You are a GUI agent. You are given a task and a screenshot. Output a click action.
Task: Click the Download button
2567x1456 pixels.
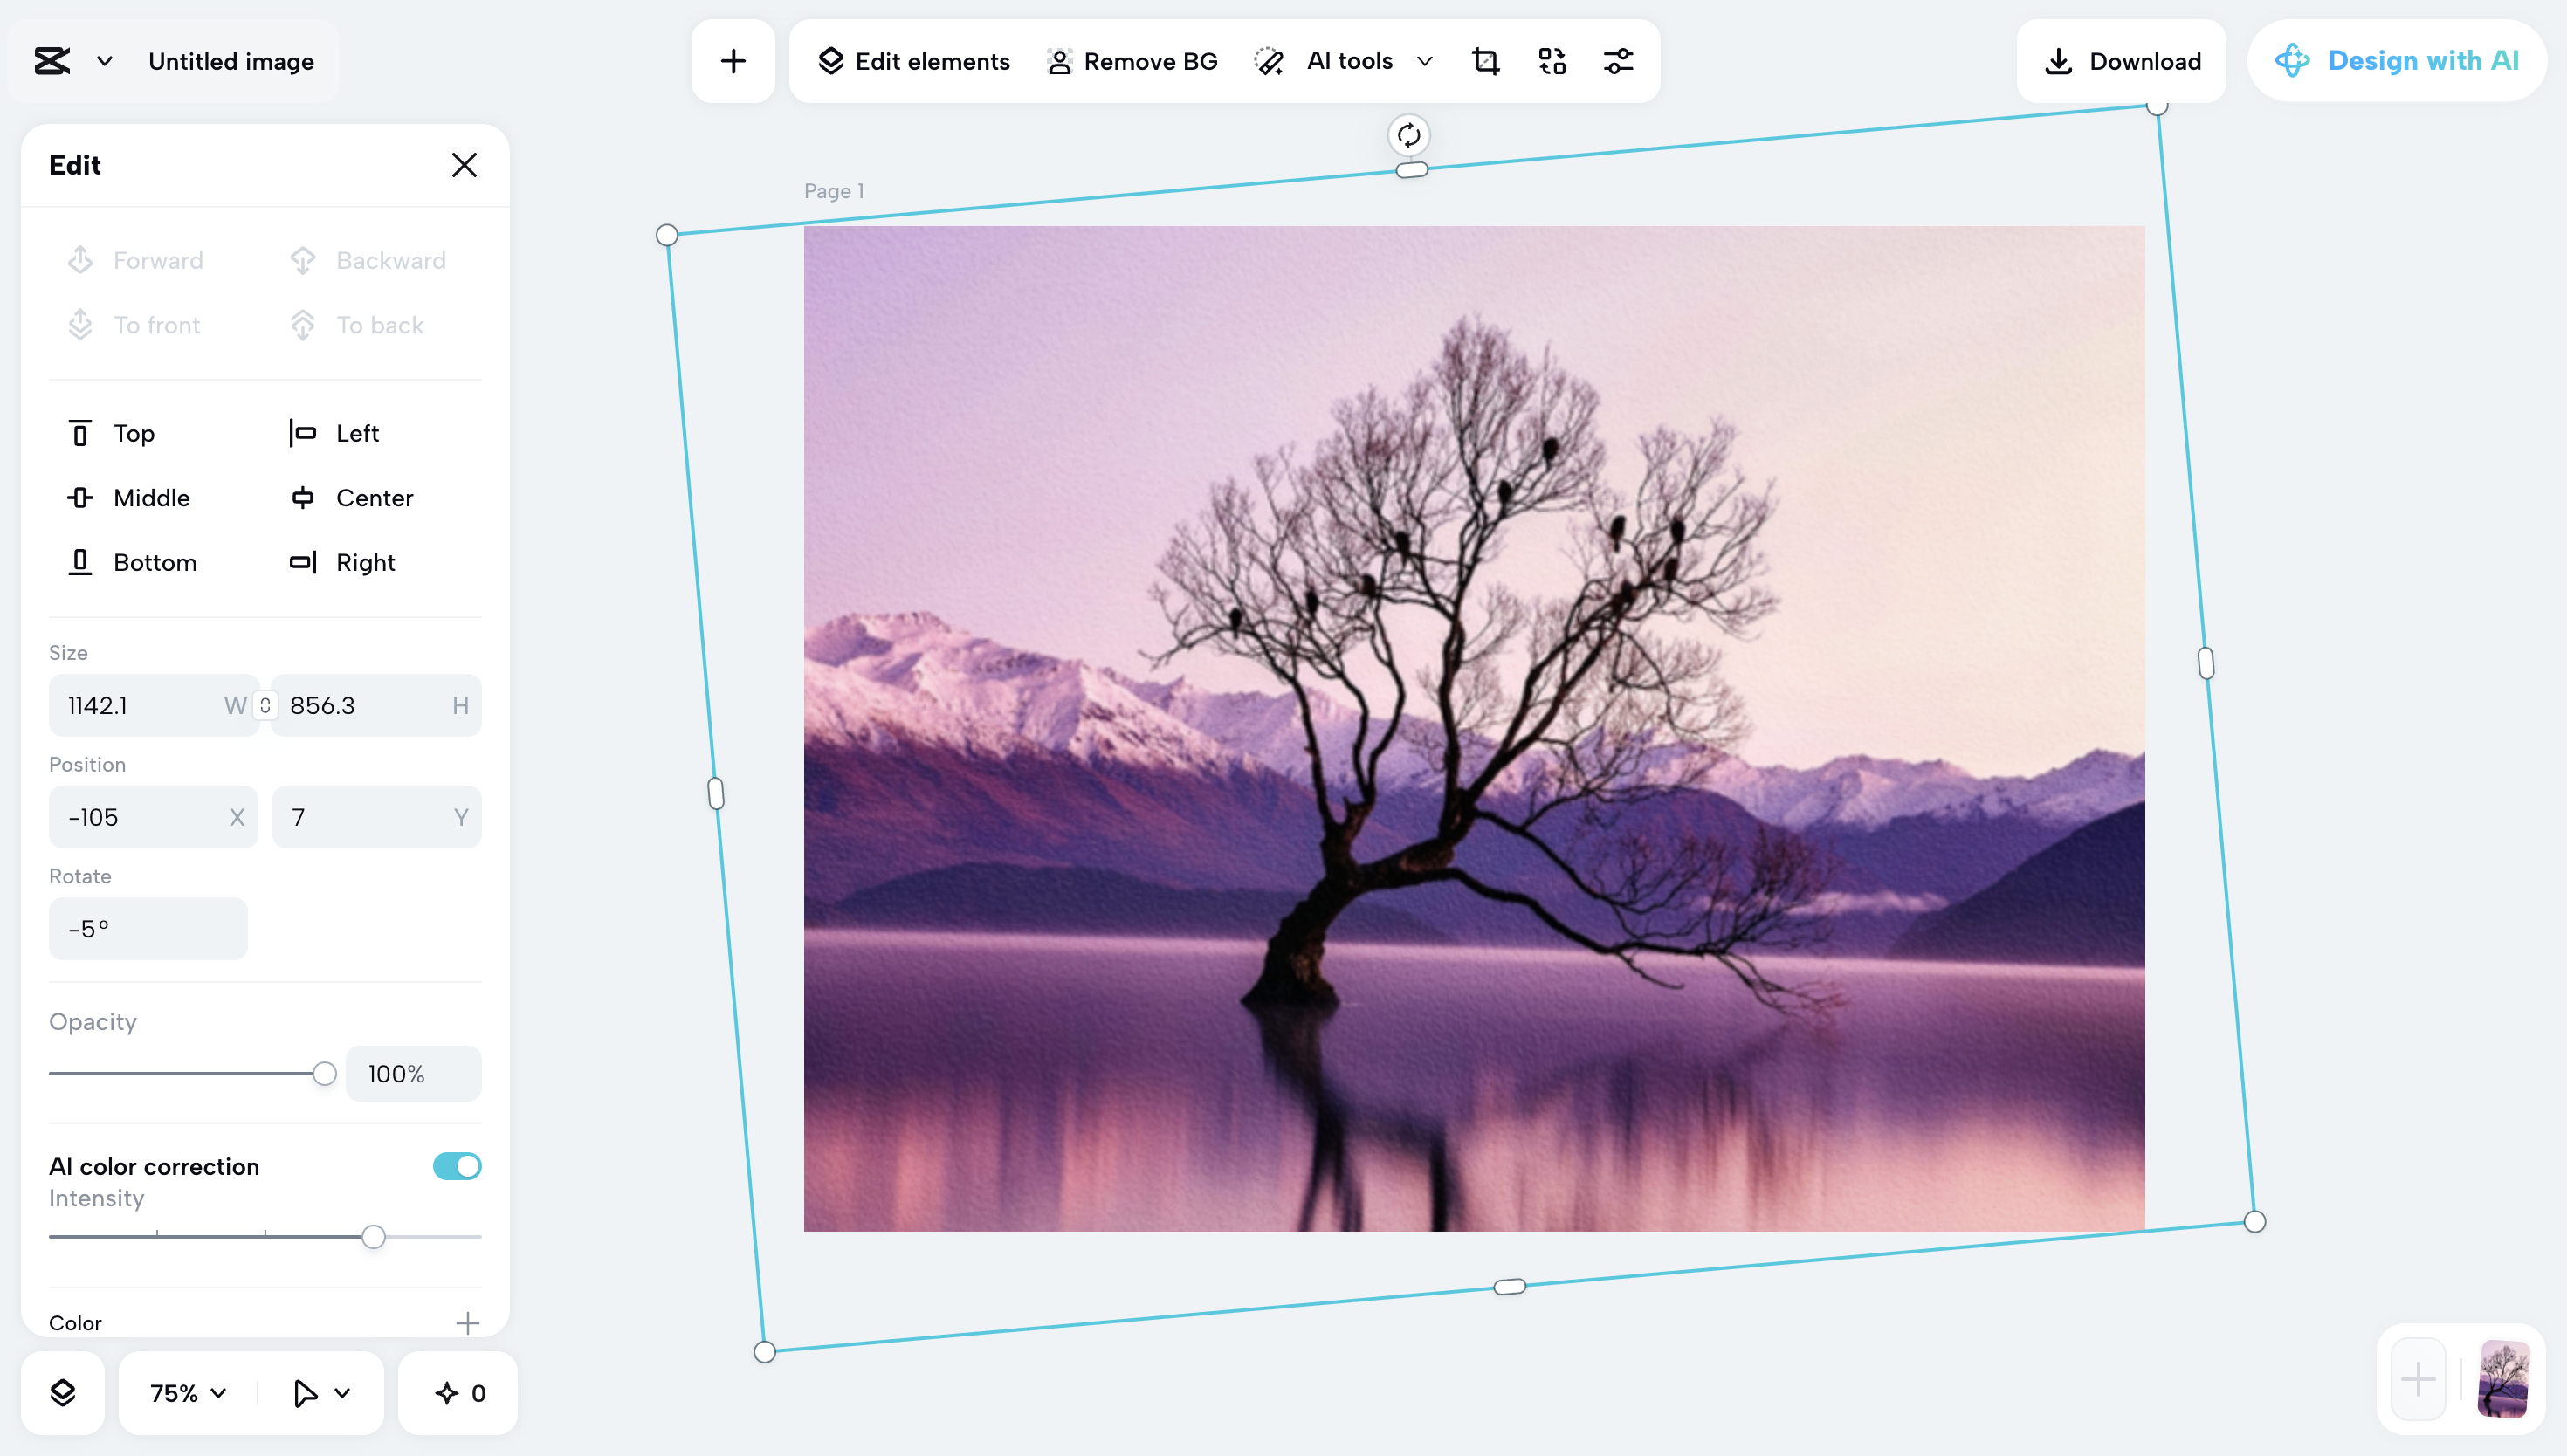2121,62
